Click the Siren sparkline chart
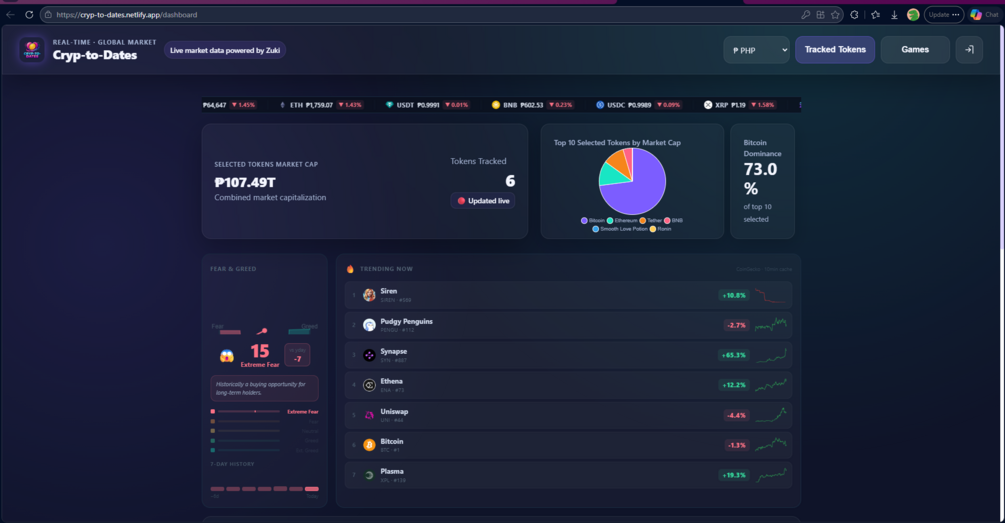This screenshot has height=523, width=1005. point(770,295)
